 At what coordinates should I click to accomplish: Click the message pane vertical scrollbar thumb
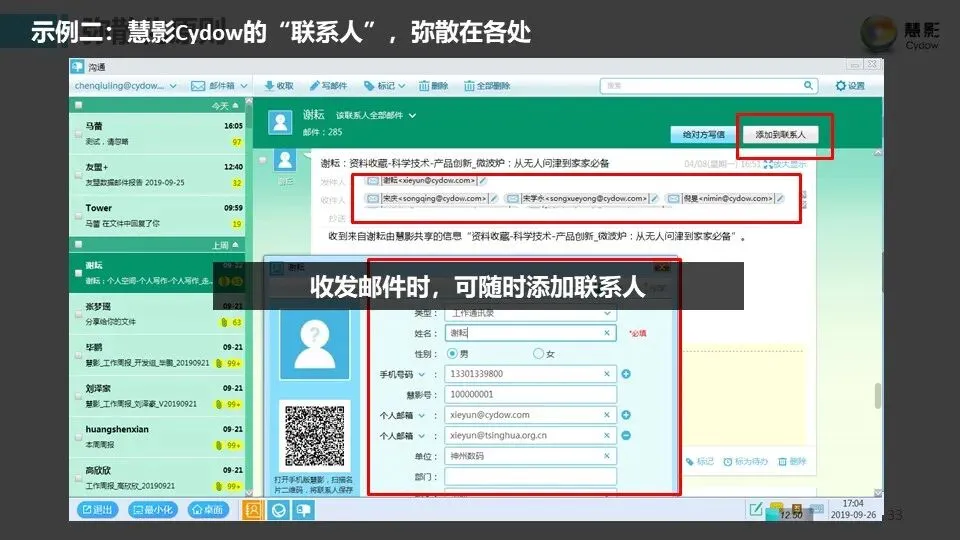878,396
